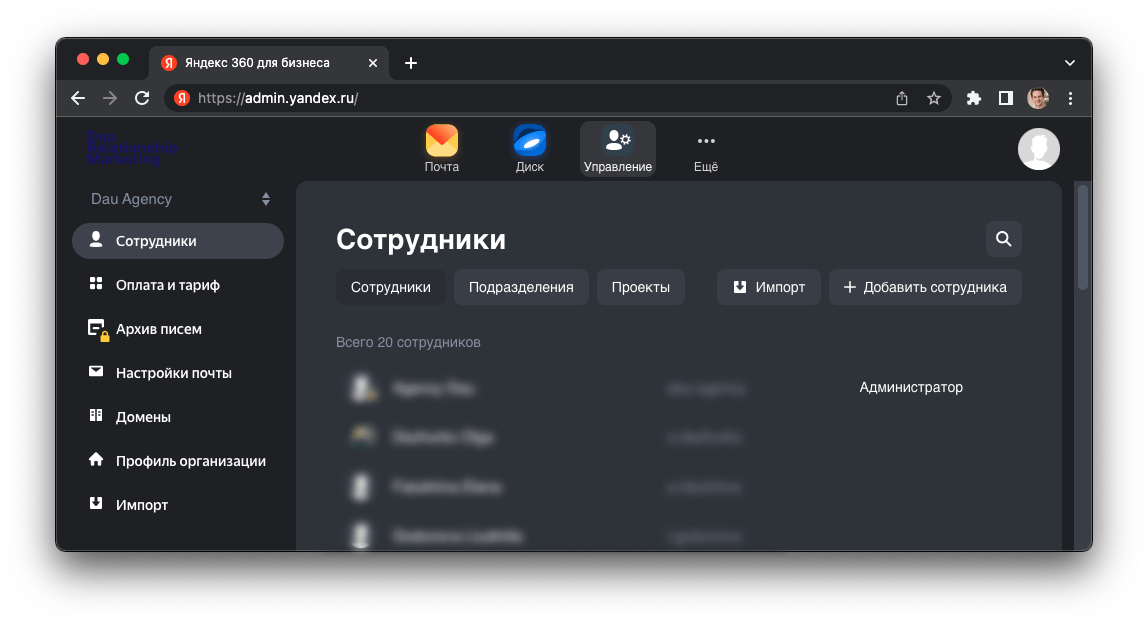Open the Chrome profile avatar
The image size is (1148, 625).
(1037, 98)
